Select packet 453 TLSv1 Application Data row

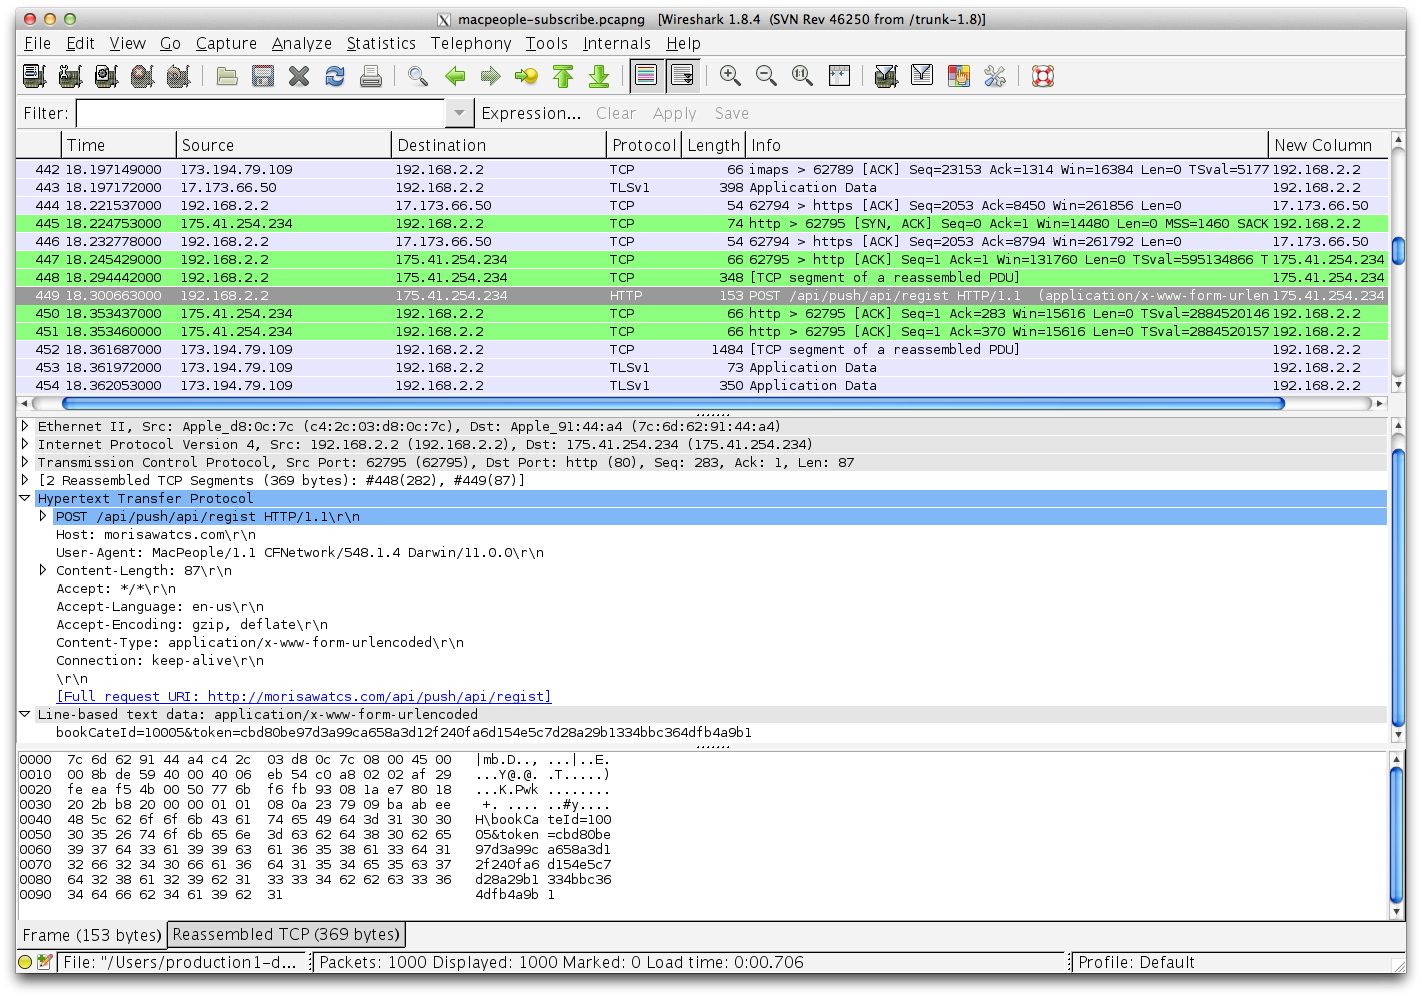pos(702,367)
